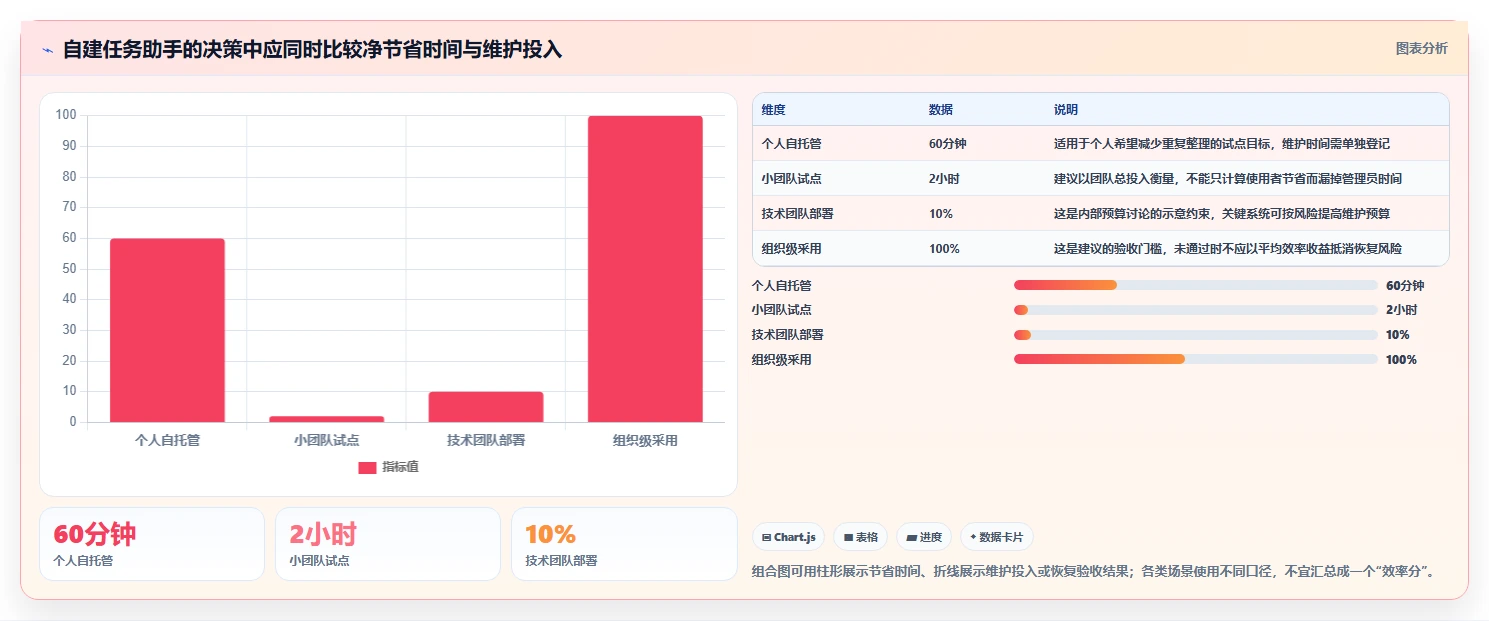Viewport: 1489px width, 621px height.
Task: Select table cell 个人自托管
Action: pyautogui.click(x=792, y=144)
